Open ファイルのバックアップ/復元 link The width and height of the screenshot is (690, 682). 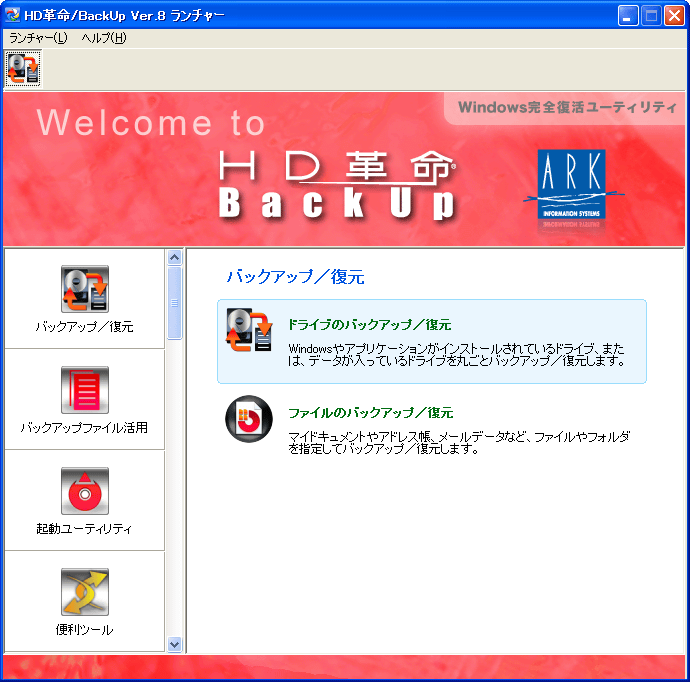tap(371, 413)
